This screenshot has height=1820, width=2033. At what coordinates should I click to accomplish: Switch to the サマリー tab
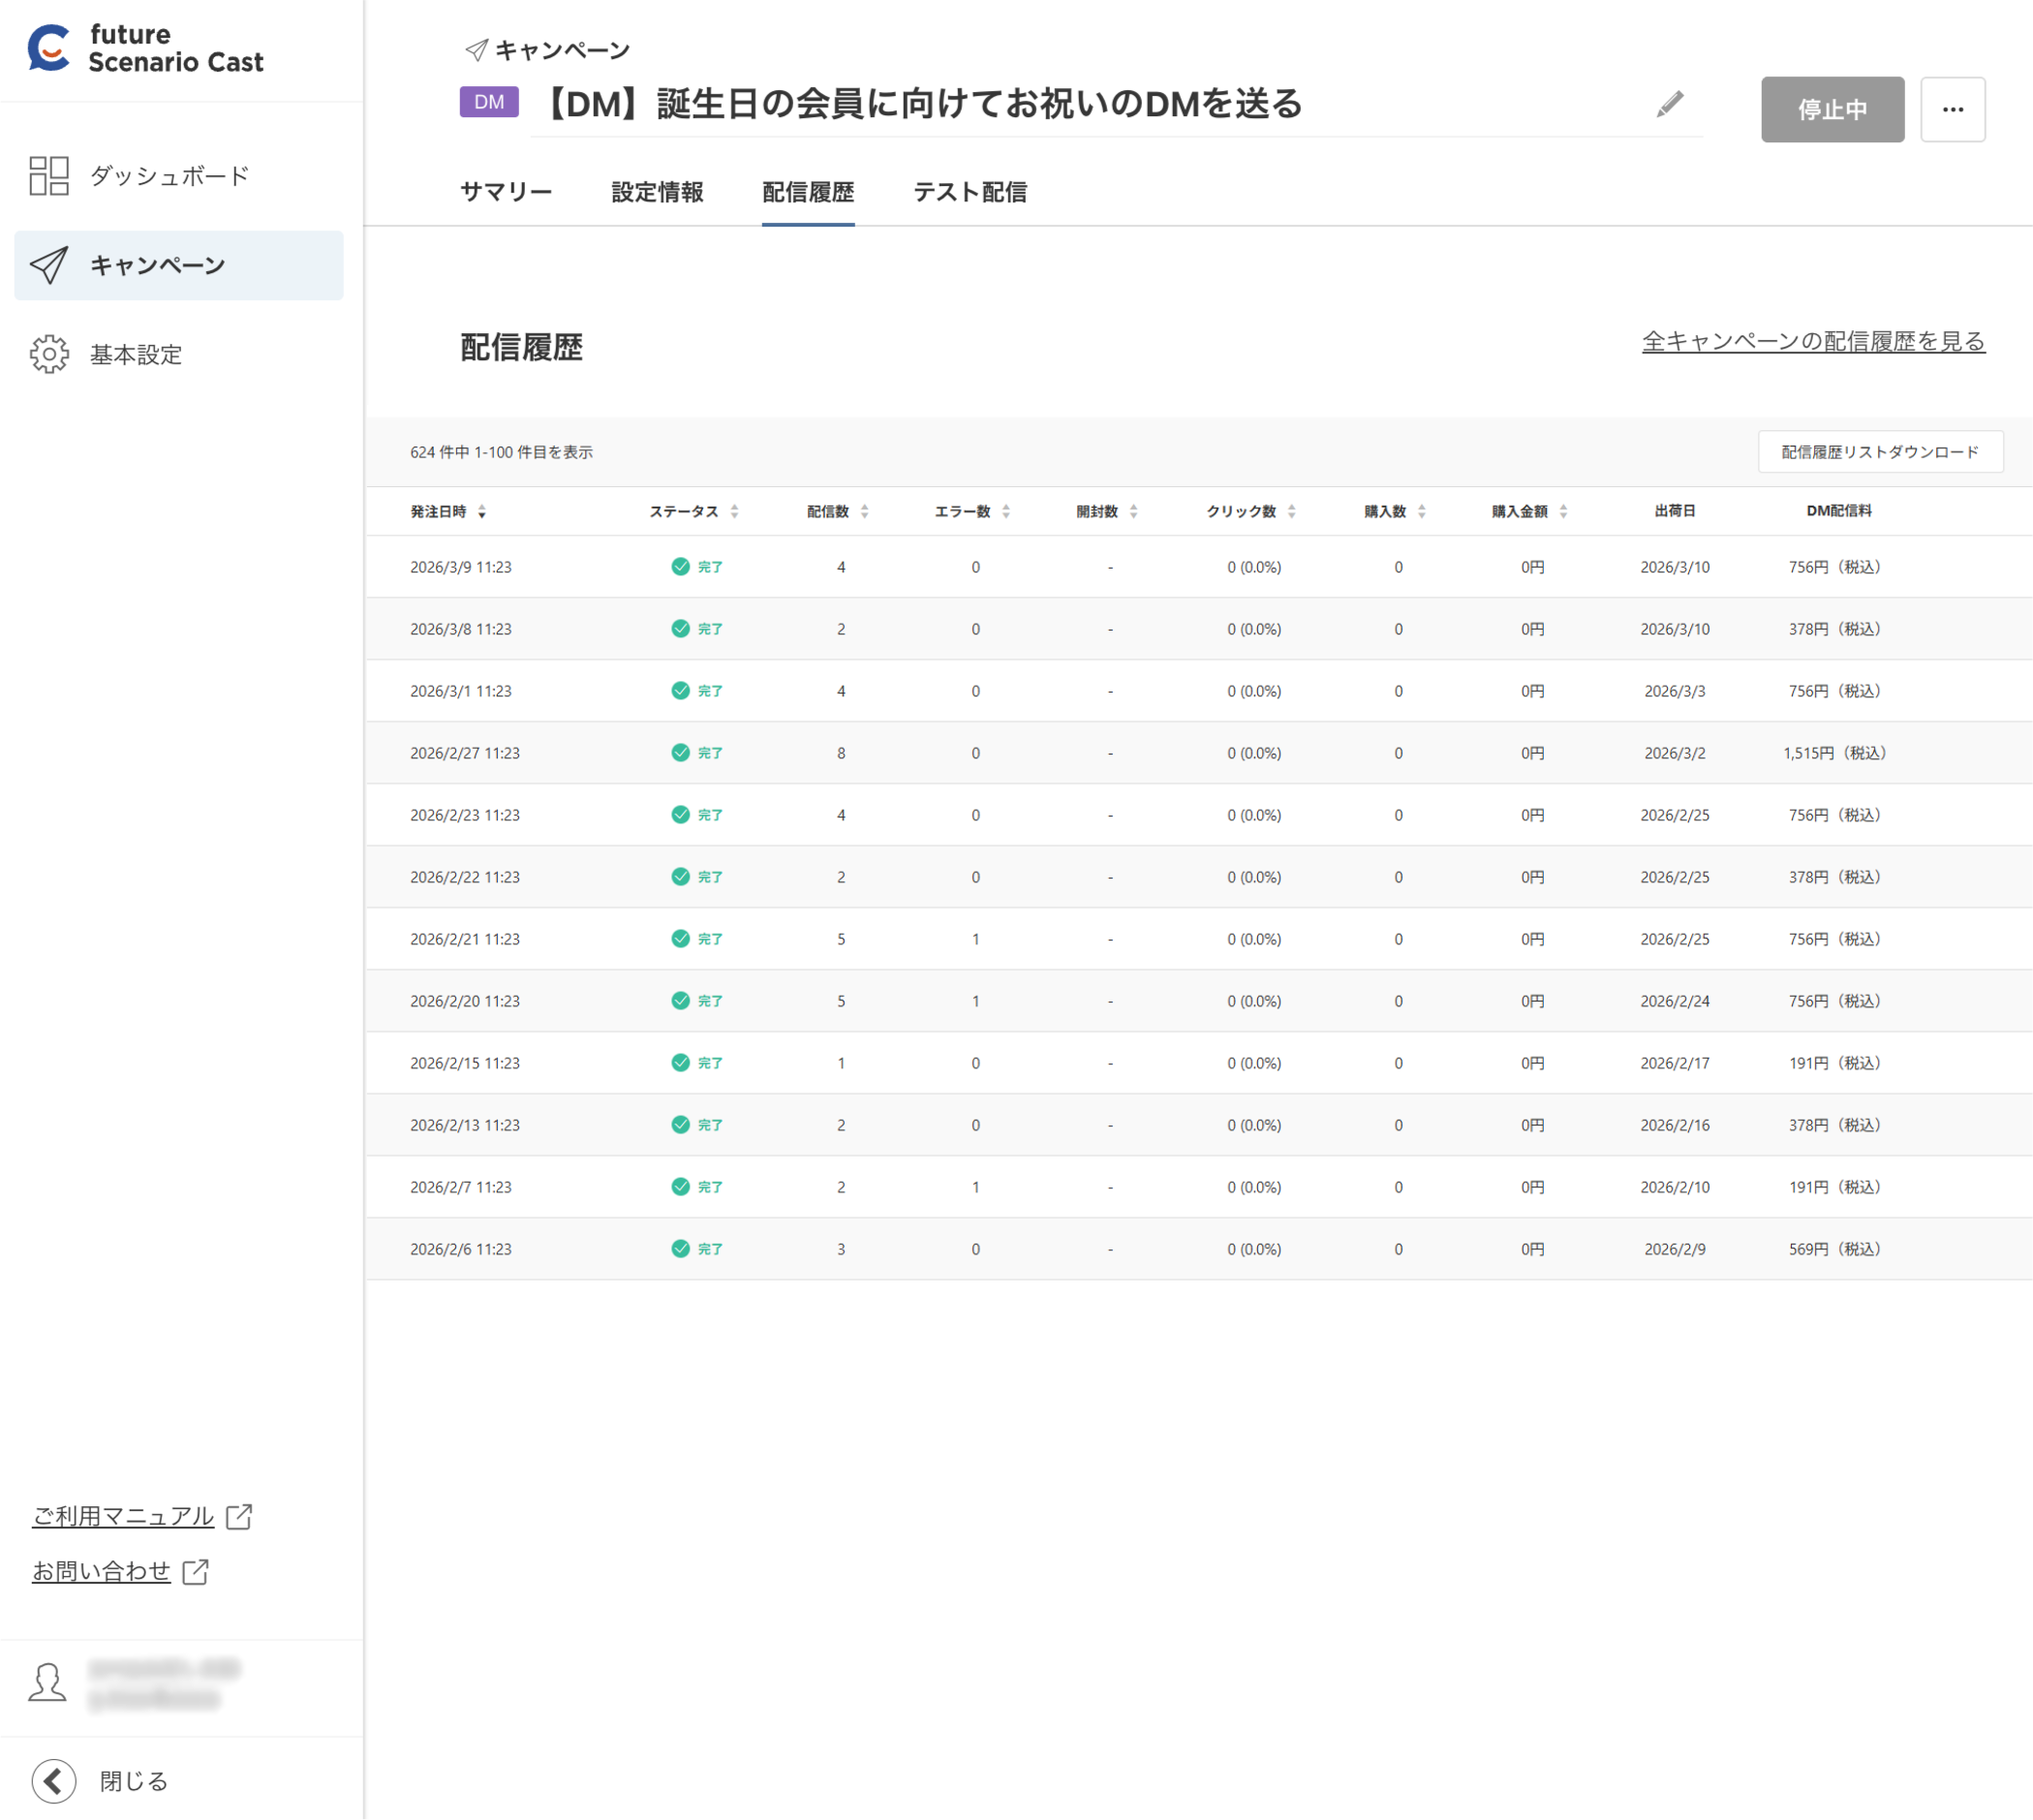(506, 192)
